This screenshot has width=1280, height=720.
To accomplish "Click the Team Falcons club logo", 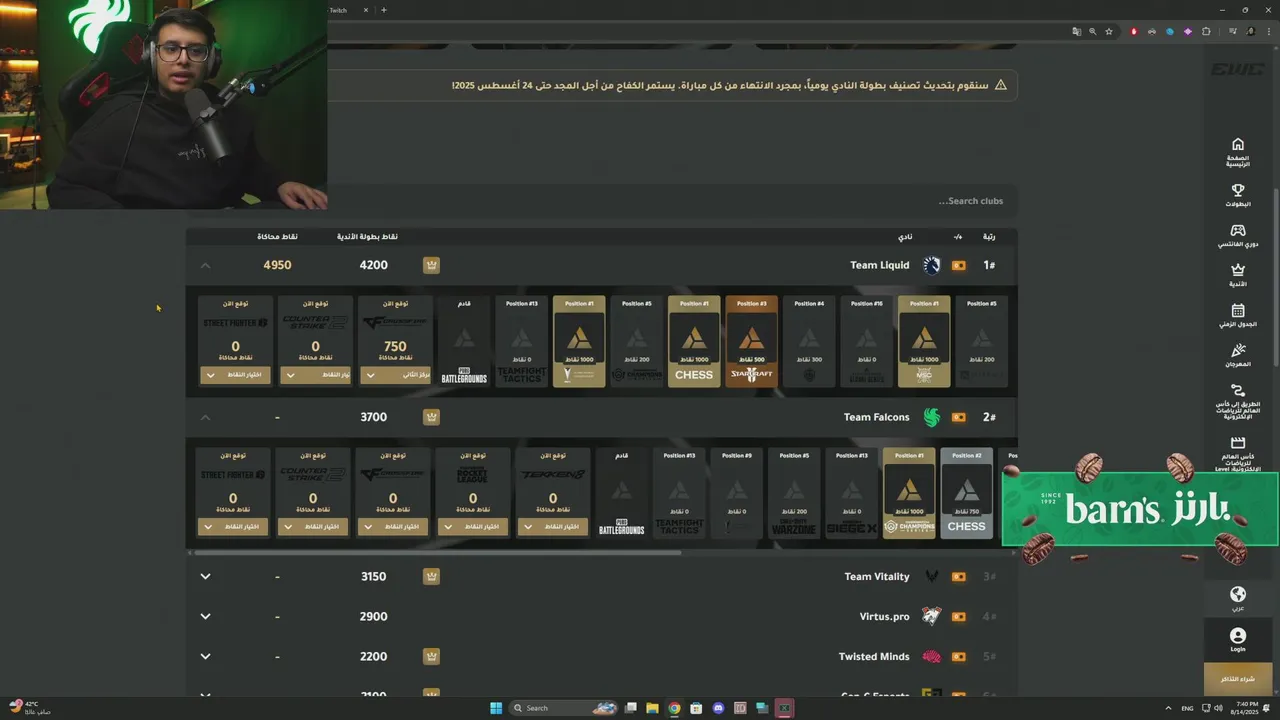I will click(x=932, y=417).
